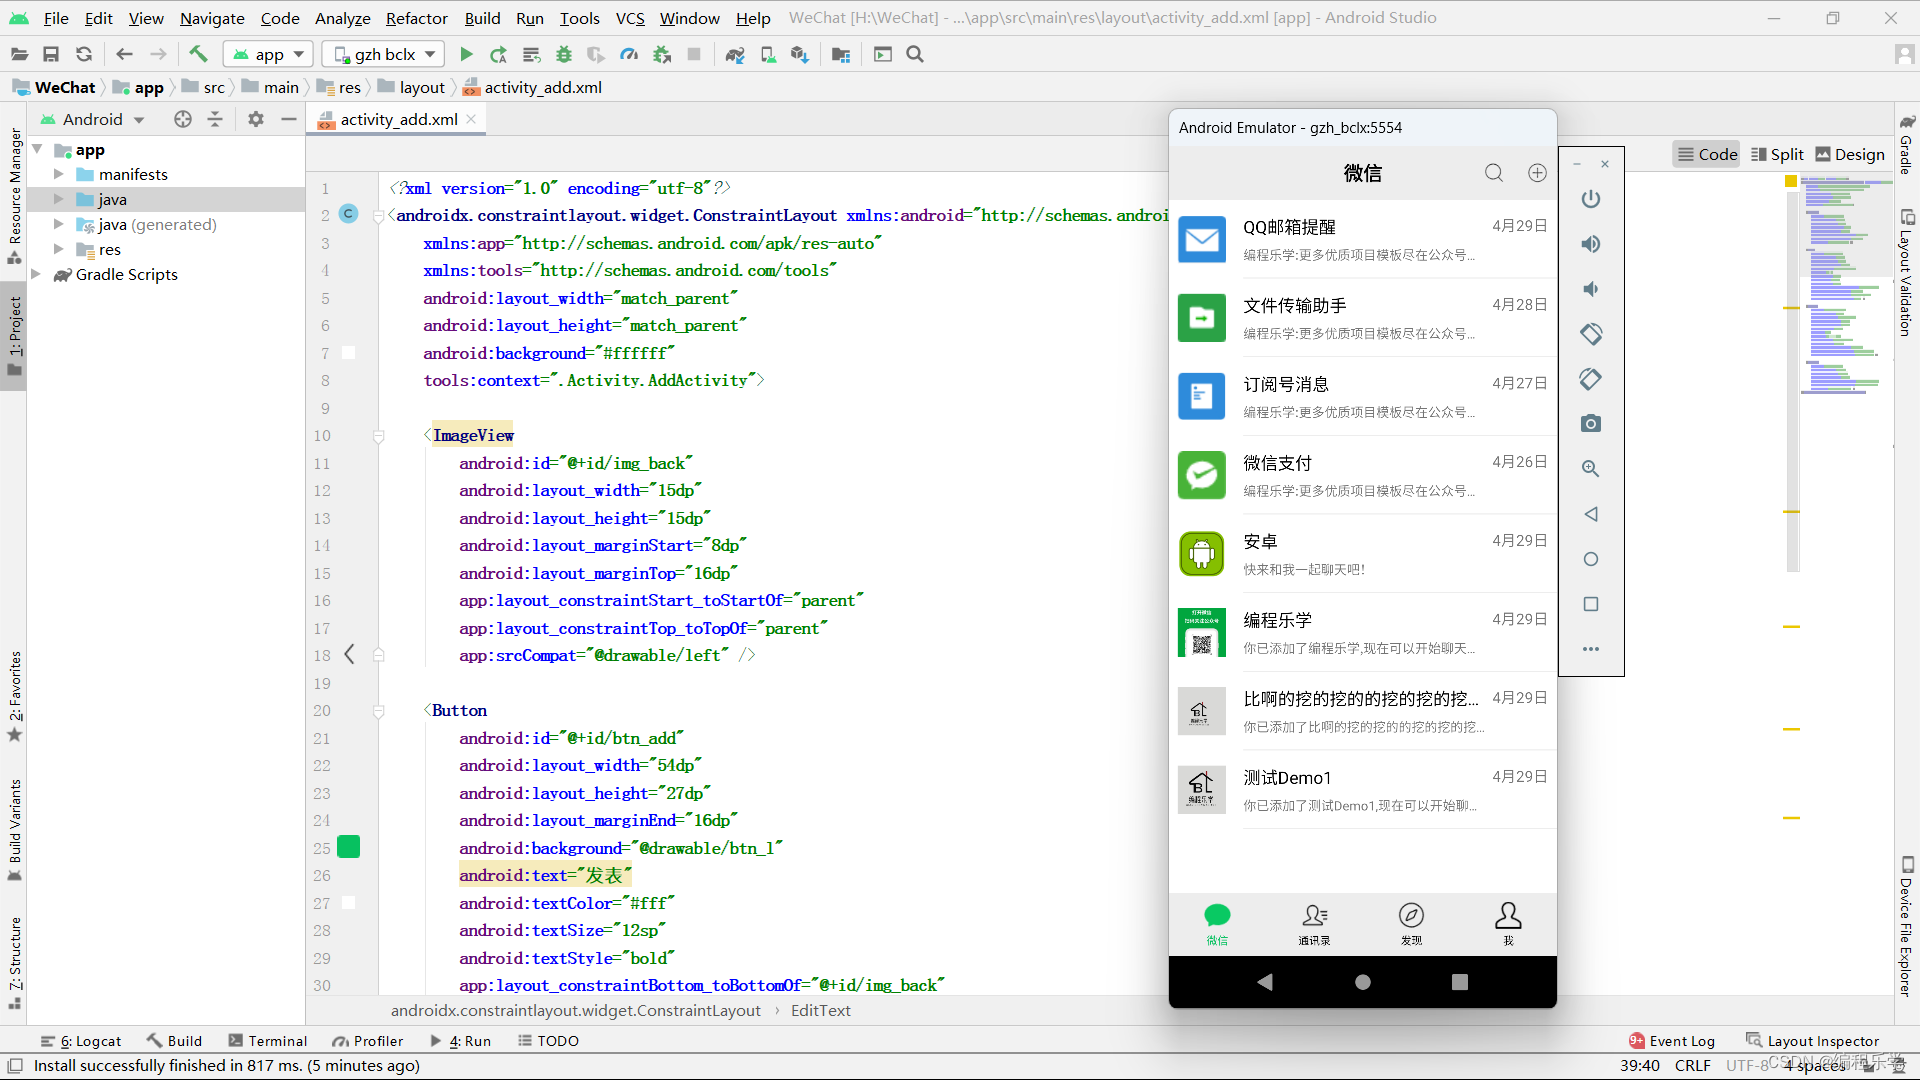The height and width of the screenshot is (1080, 1920).
Task: Run the app with green play button
Action: tap(466, 54)
